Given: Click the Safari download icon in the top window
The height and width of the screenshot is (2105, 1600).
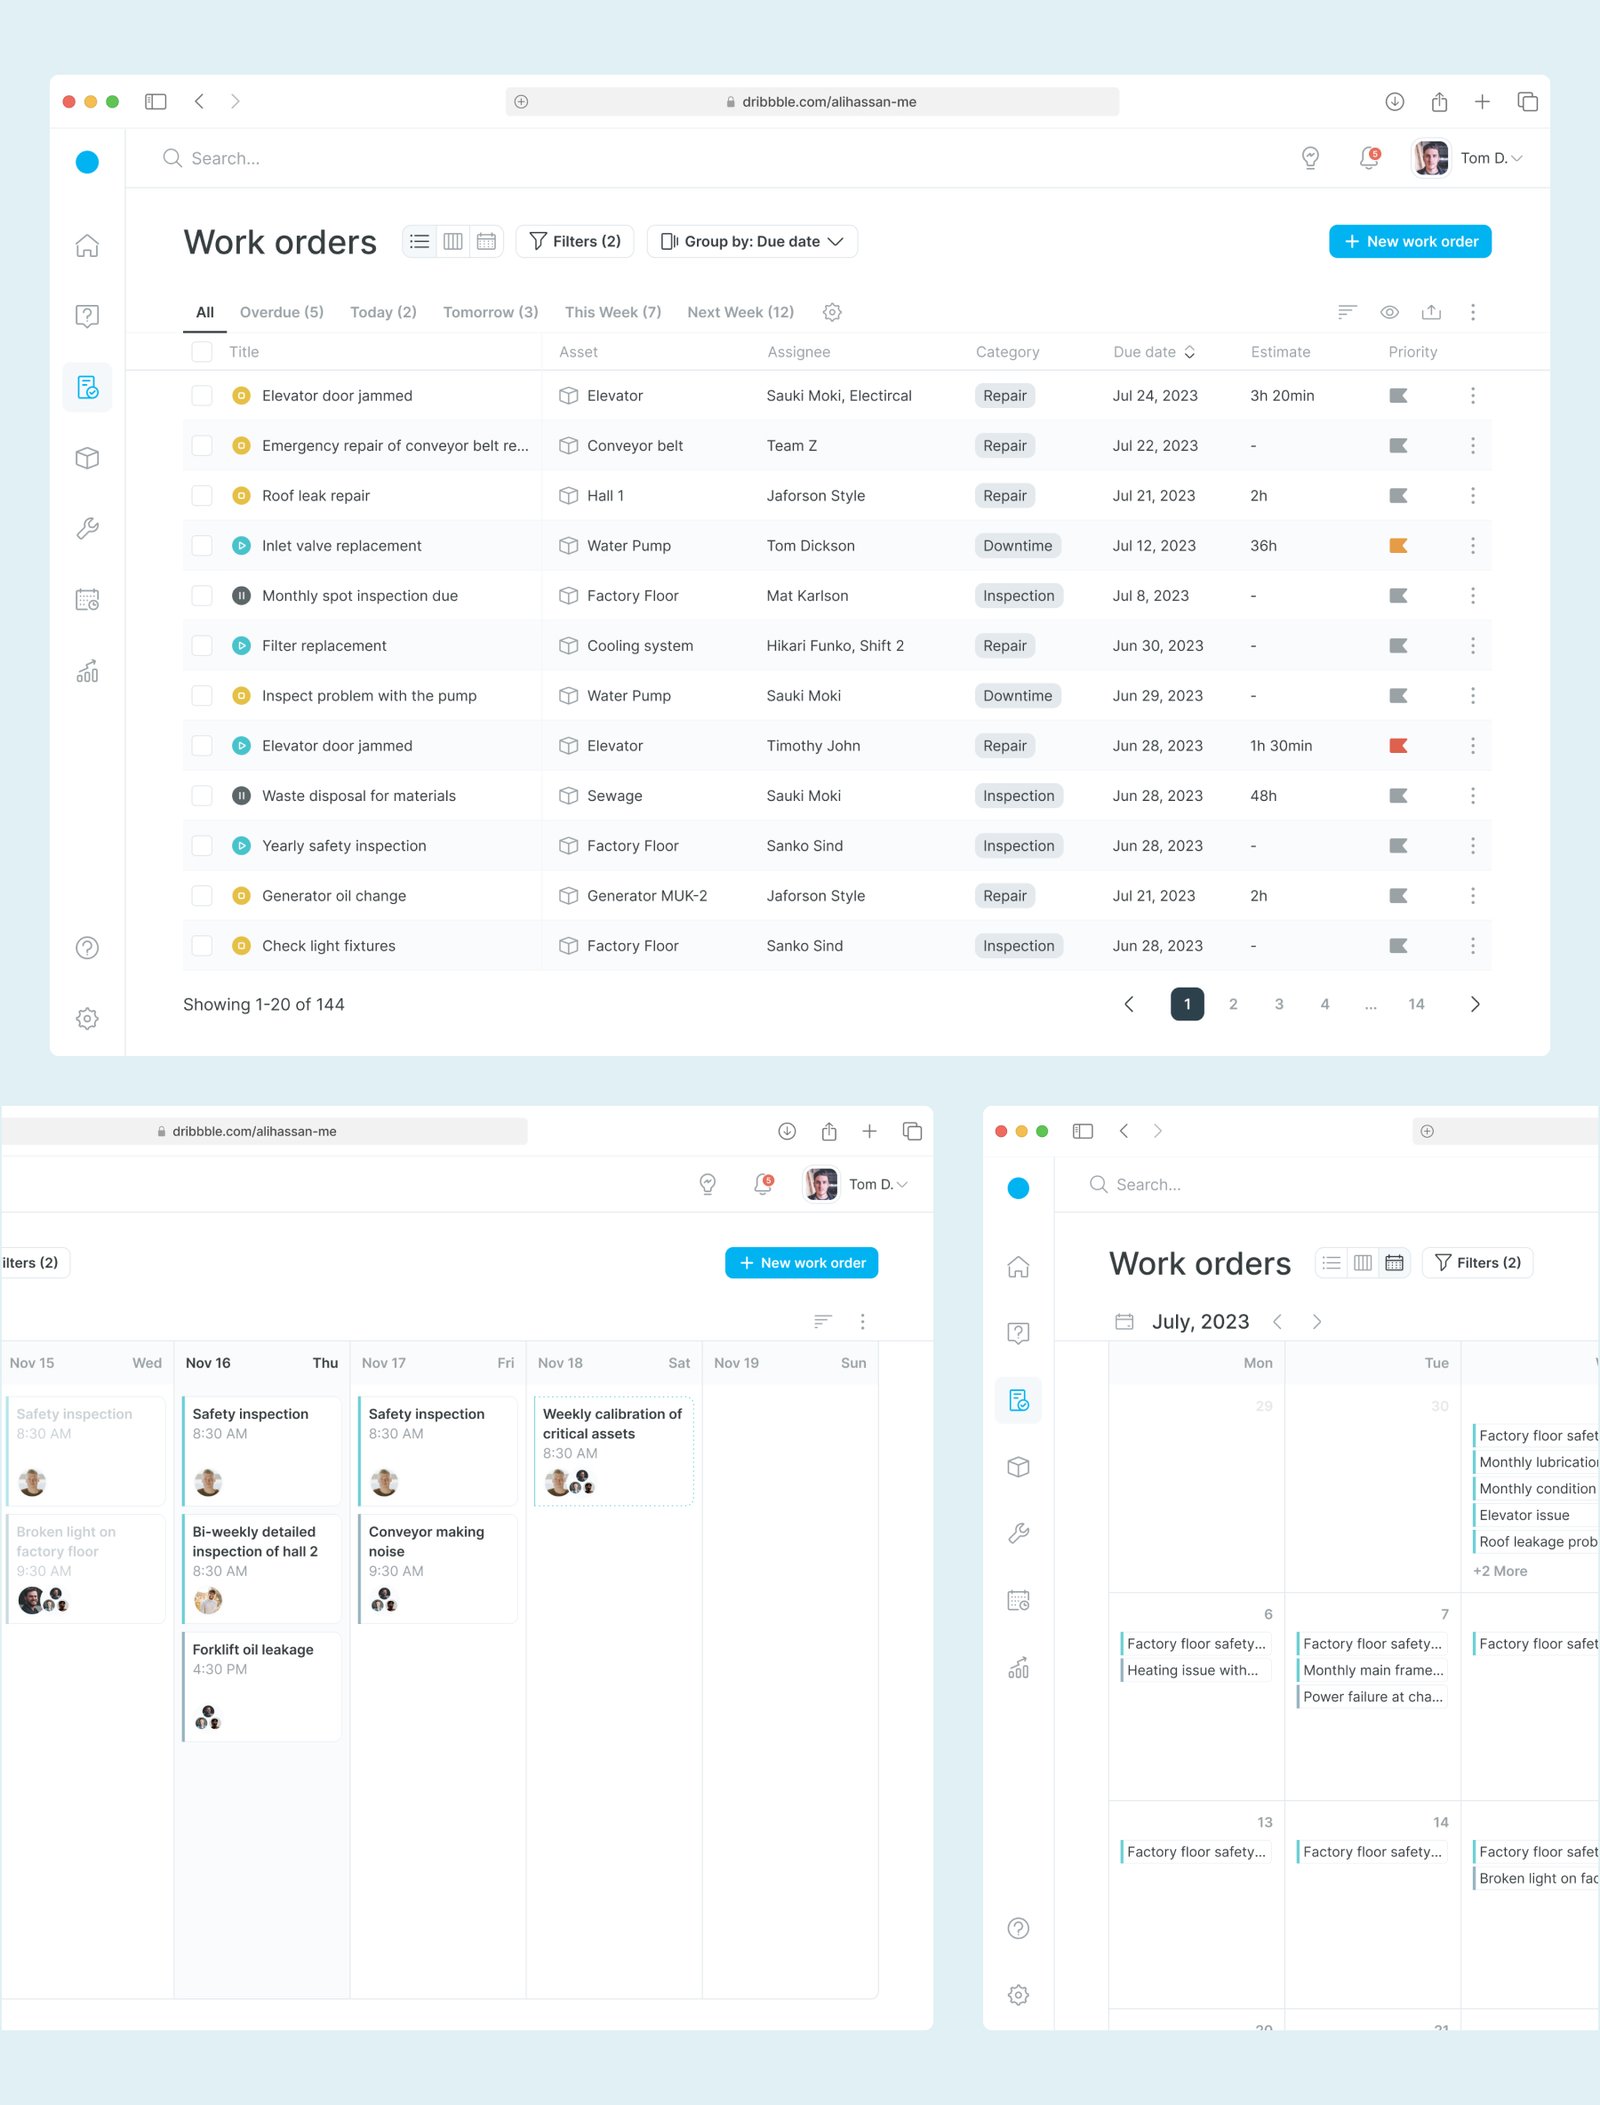Looking at the screenshot, I should pos(1394,101).
